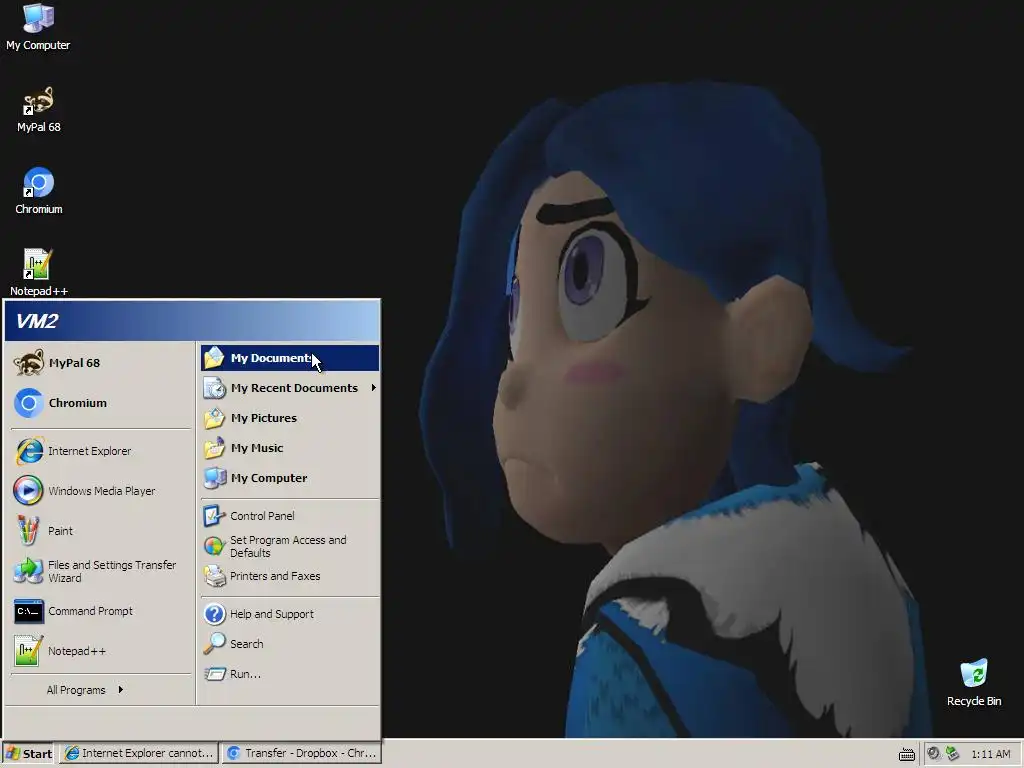Click the 1:11 AM taskbar clock
The image size is (1024, 768).
click(x=991, y=754)
